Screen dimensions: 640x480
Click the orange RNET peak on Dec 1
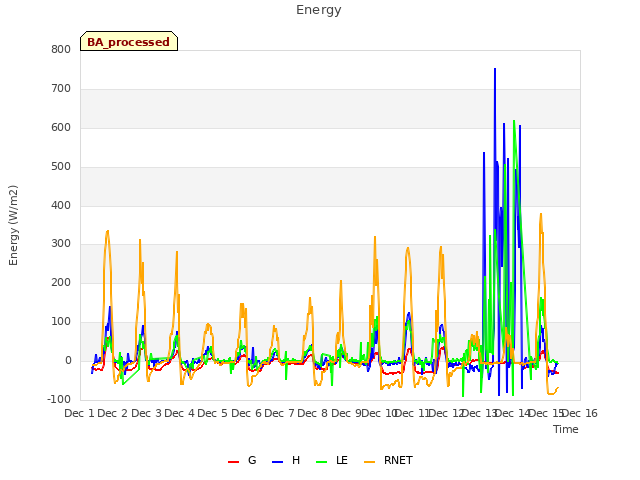[x=107, y=232]
